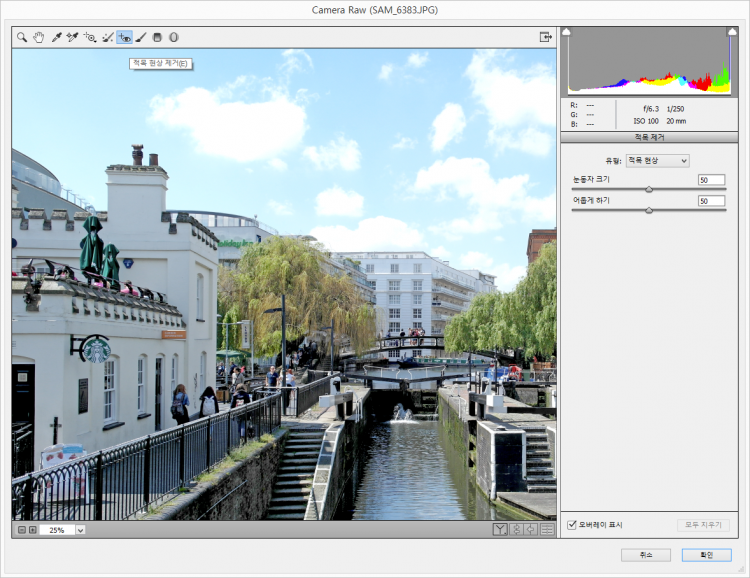This screenshot has height=578, width=750.
Task: Select the Radial Filter tool
Action: point(173,37)
